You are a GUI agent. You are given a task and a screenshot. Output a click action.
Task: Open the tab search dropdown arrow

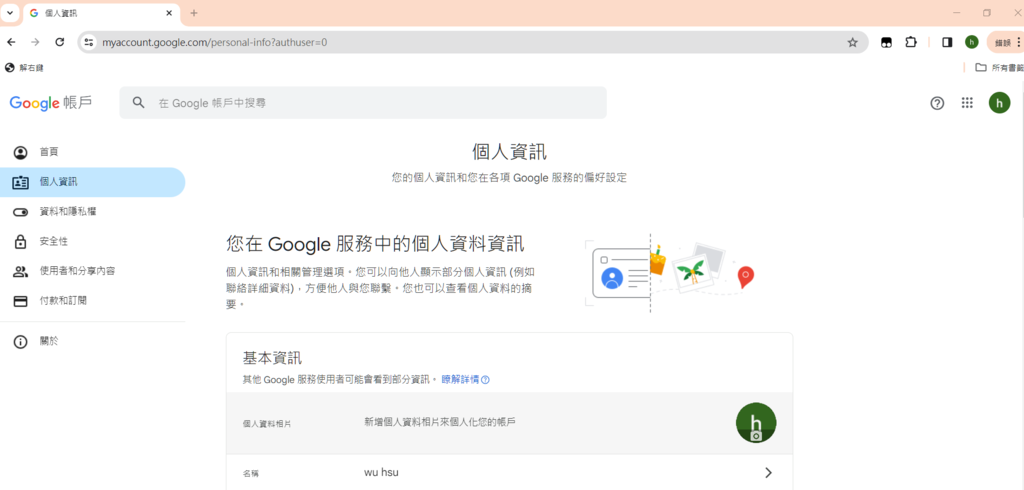pyautogui.click(x=10, y=13)
